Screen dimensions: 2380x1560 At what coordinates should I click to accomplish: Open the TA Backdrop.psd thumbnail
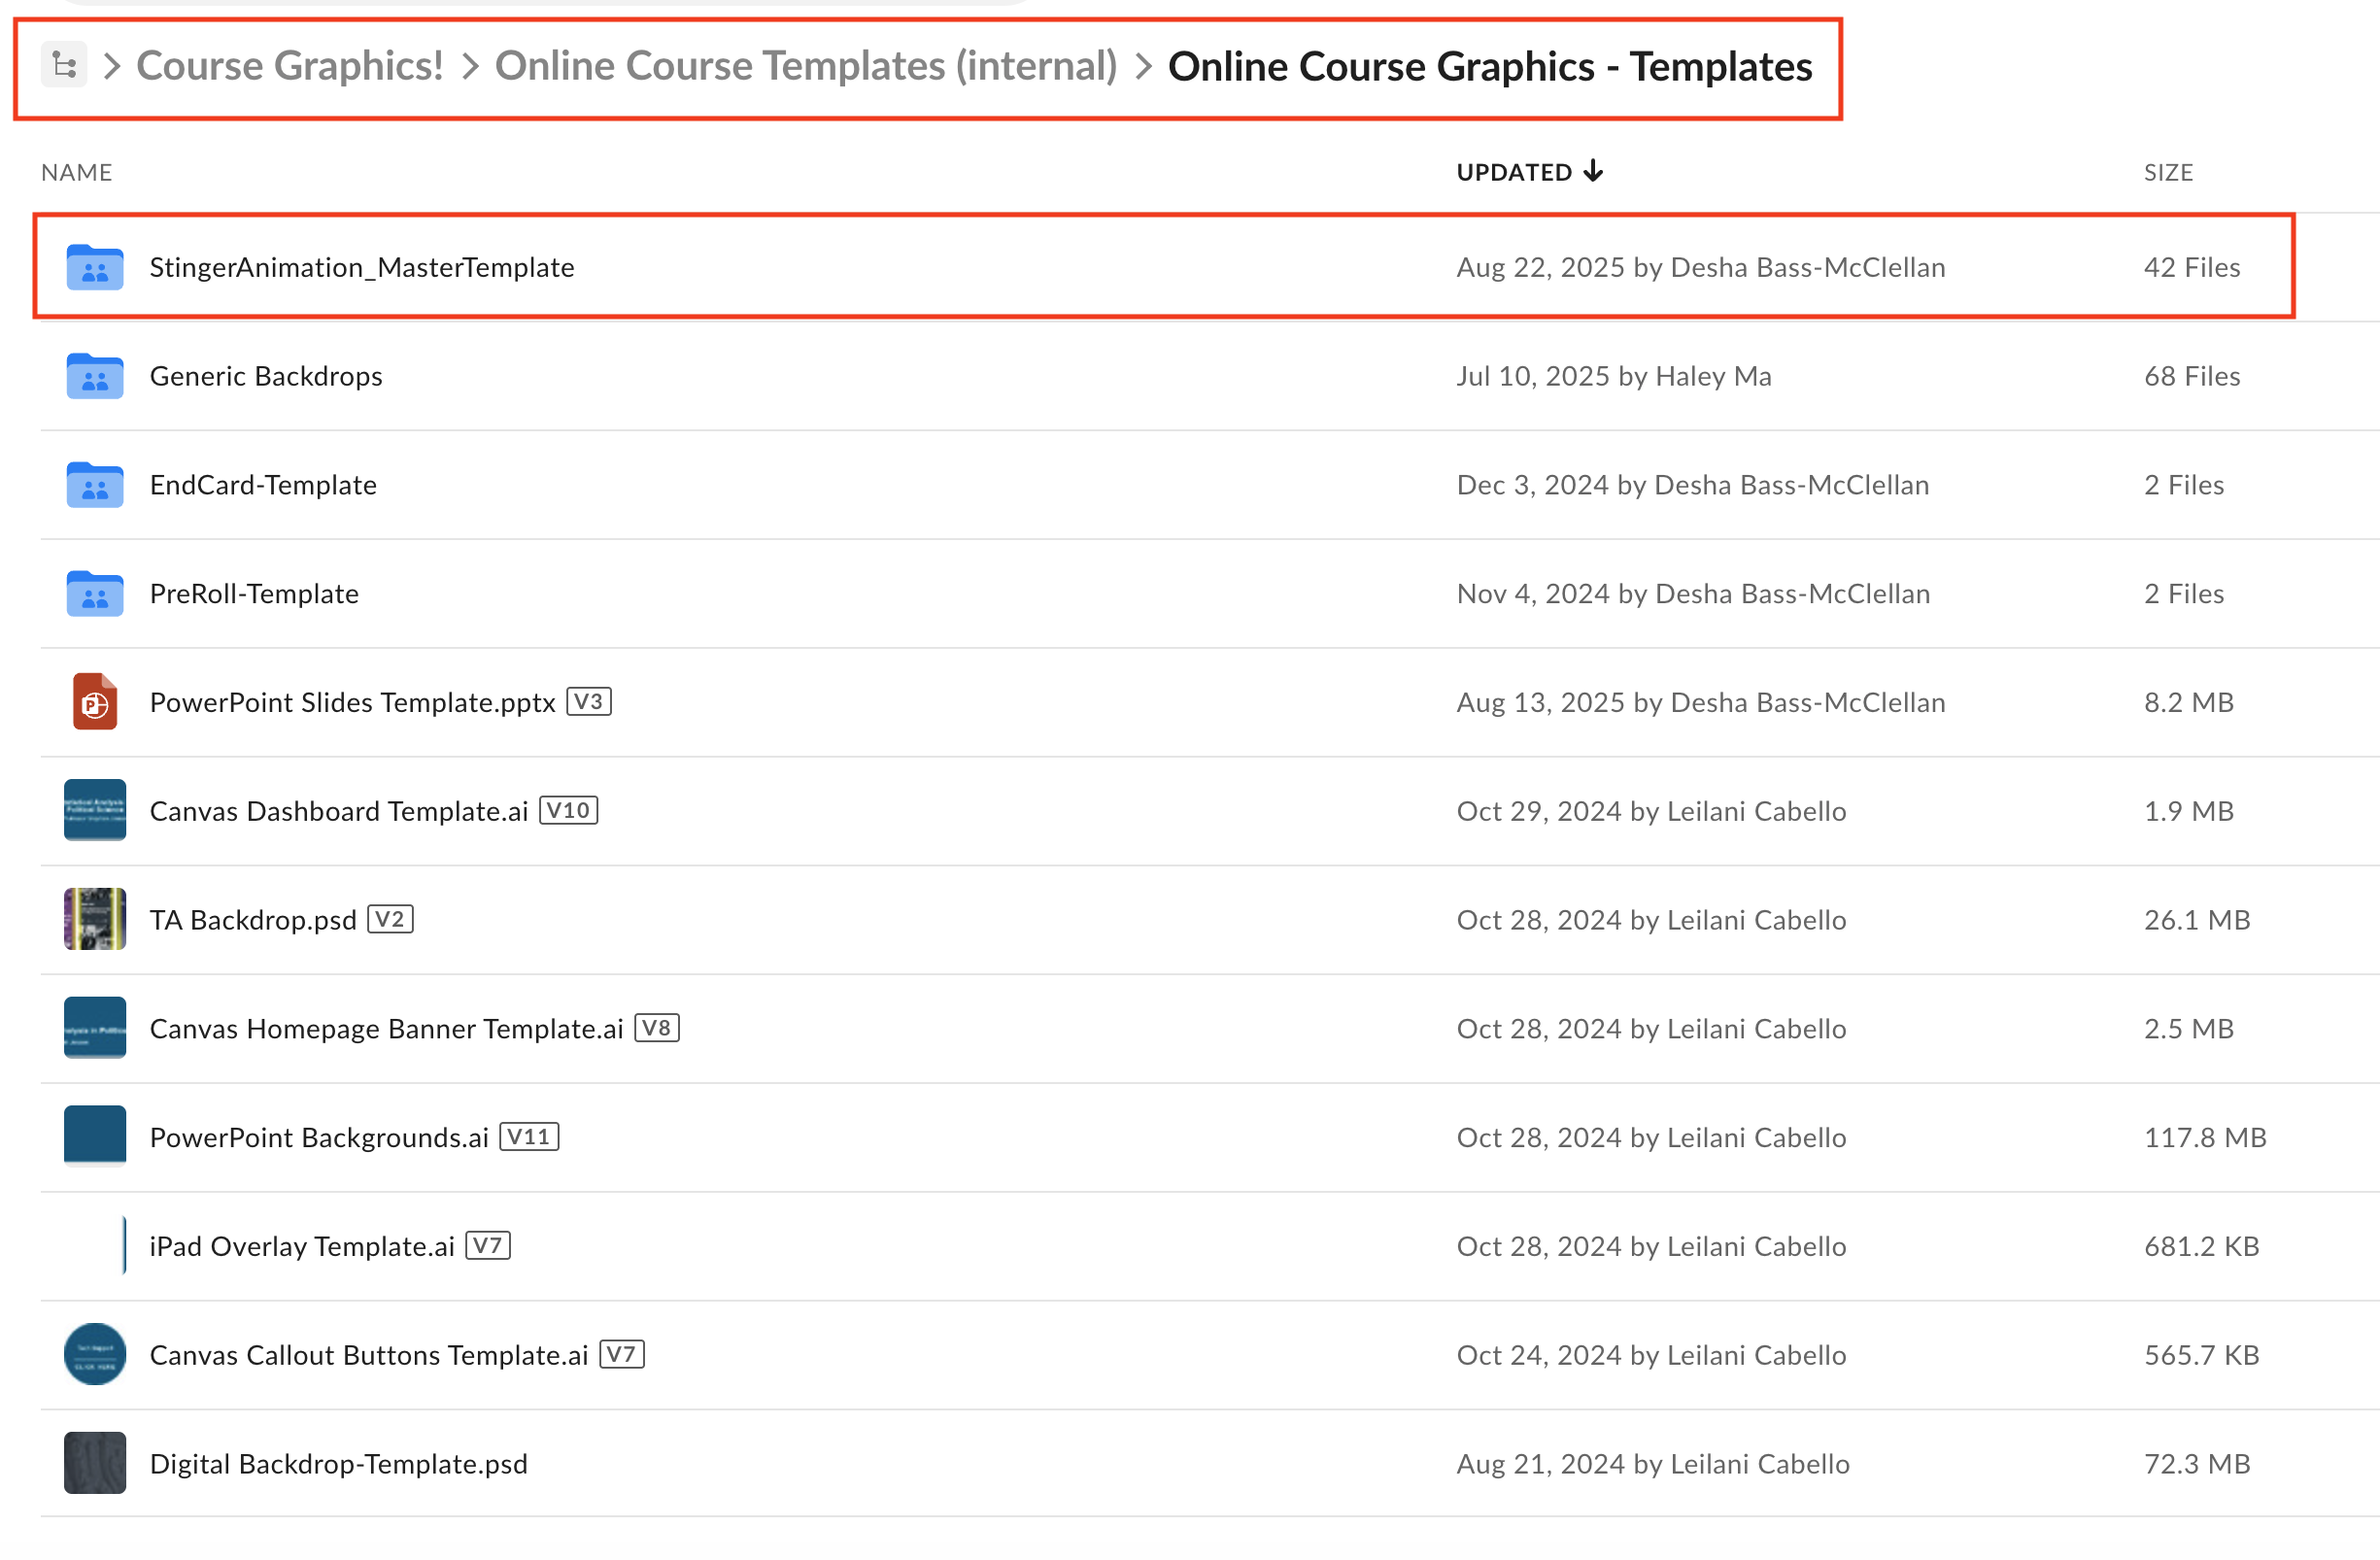(x=94, y=920)
